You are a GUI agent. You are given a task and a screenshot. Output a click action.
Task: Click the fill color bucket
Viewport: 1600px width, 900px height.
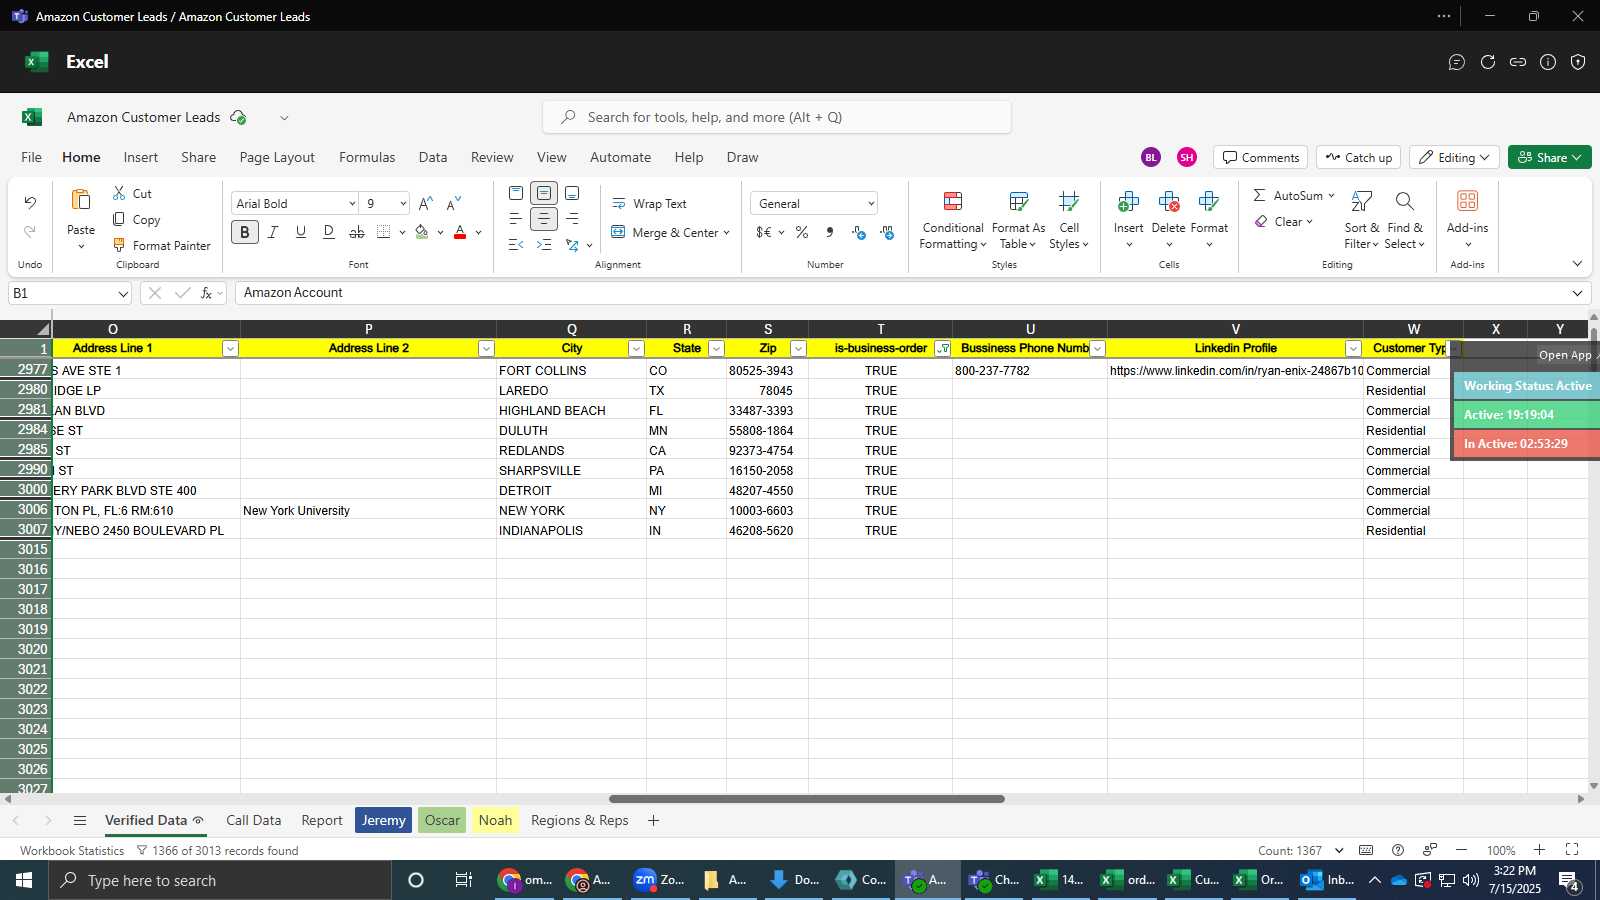coord(422,232)
